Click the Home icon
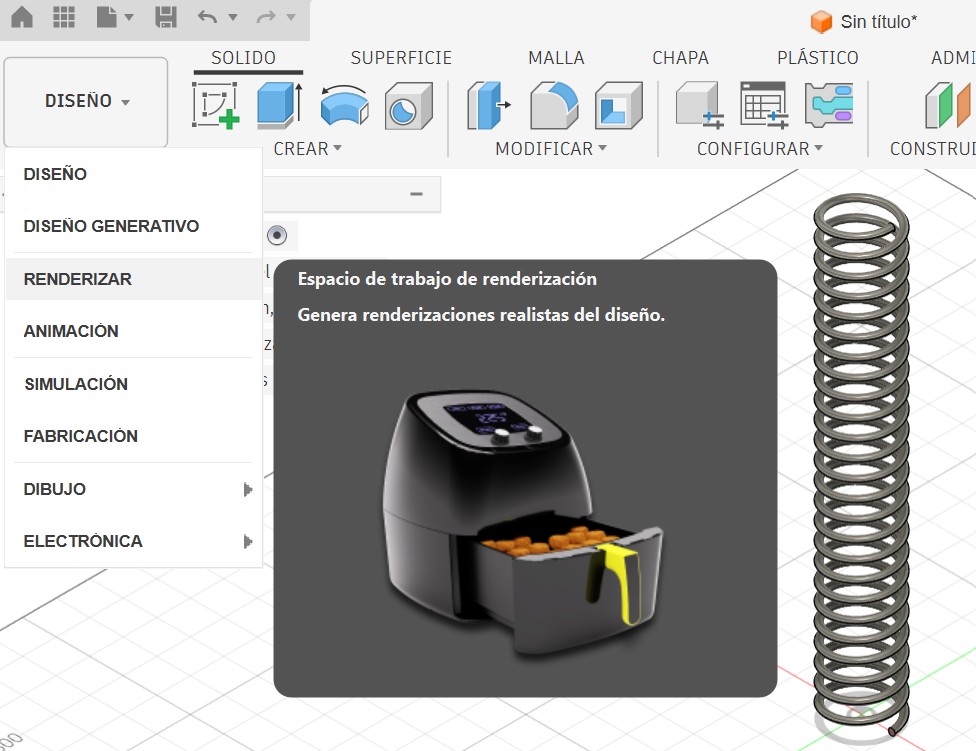976x751 pixels. tap(22, 17)
